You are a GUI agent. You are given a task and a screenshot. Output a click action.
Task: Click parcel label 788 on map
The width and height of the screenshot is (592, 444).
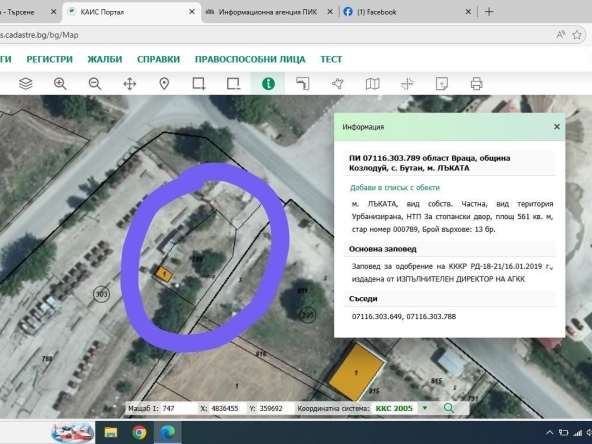point(47,359)
